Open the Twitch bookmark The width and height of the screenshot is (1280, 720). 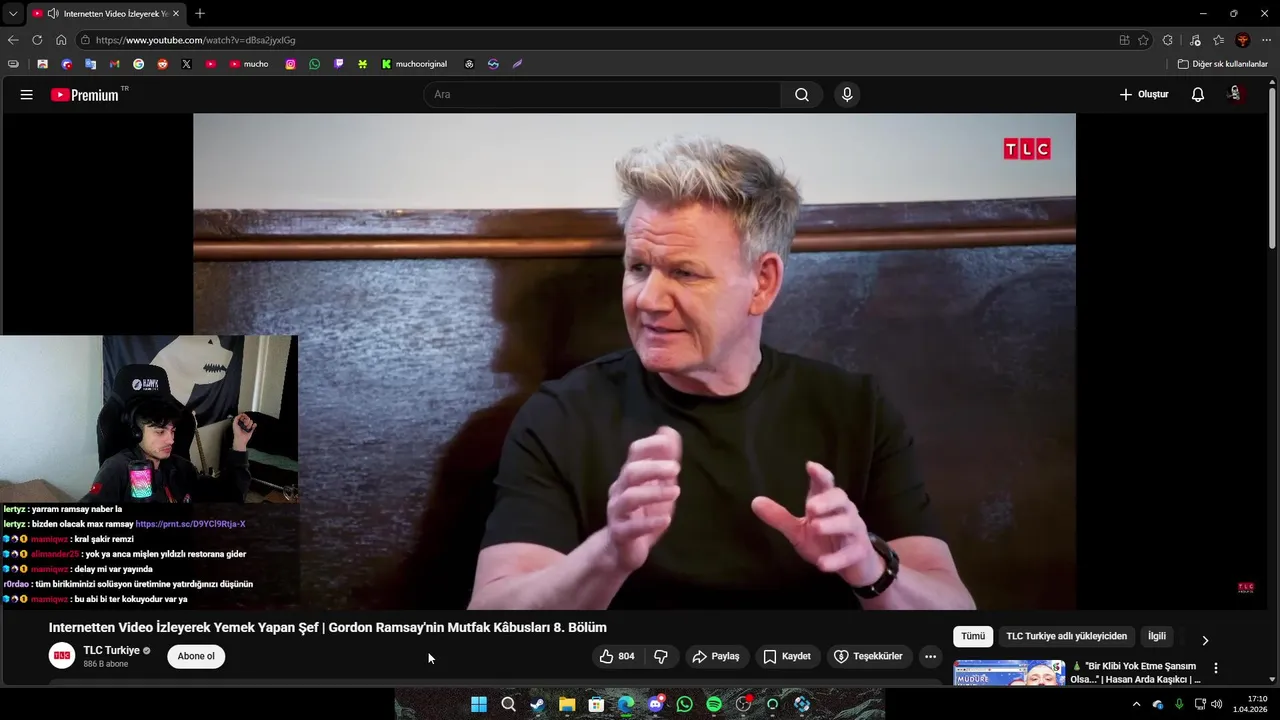(x=339, y=64)
